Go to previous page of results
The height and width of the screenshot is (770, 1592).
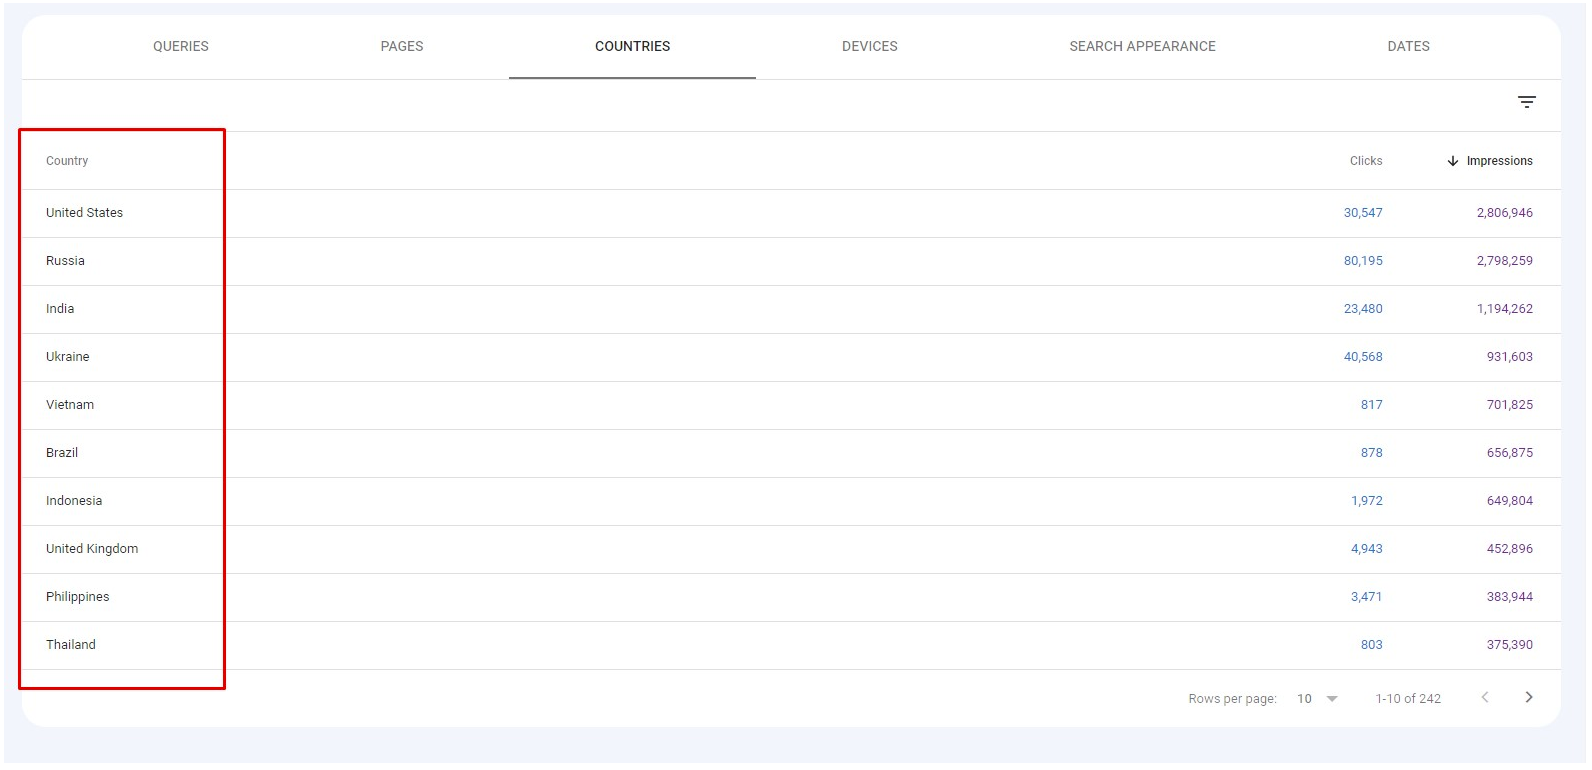point(1485,697)
